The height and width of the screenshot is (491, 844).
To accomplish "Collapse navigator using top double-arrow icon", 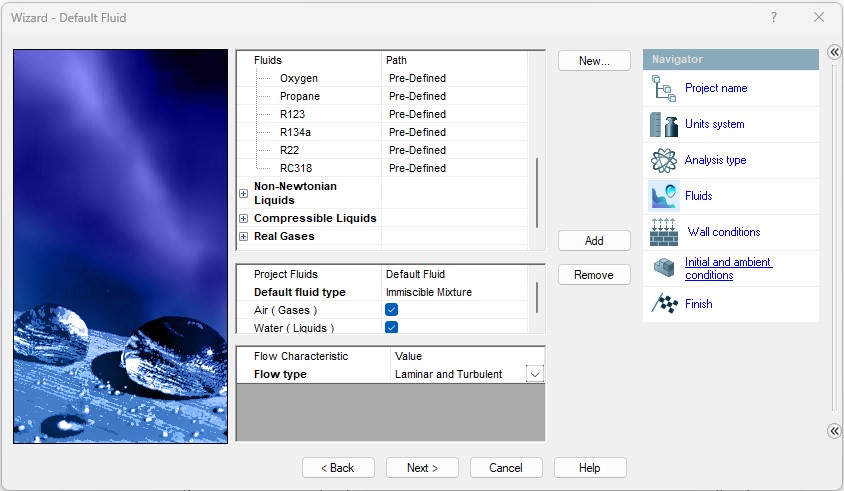I will (x=835, y=52).
